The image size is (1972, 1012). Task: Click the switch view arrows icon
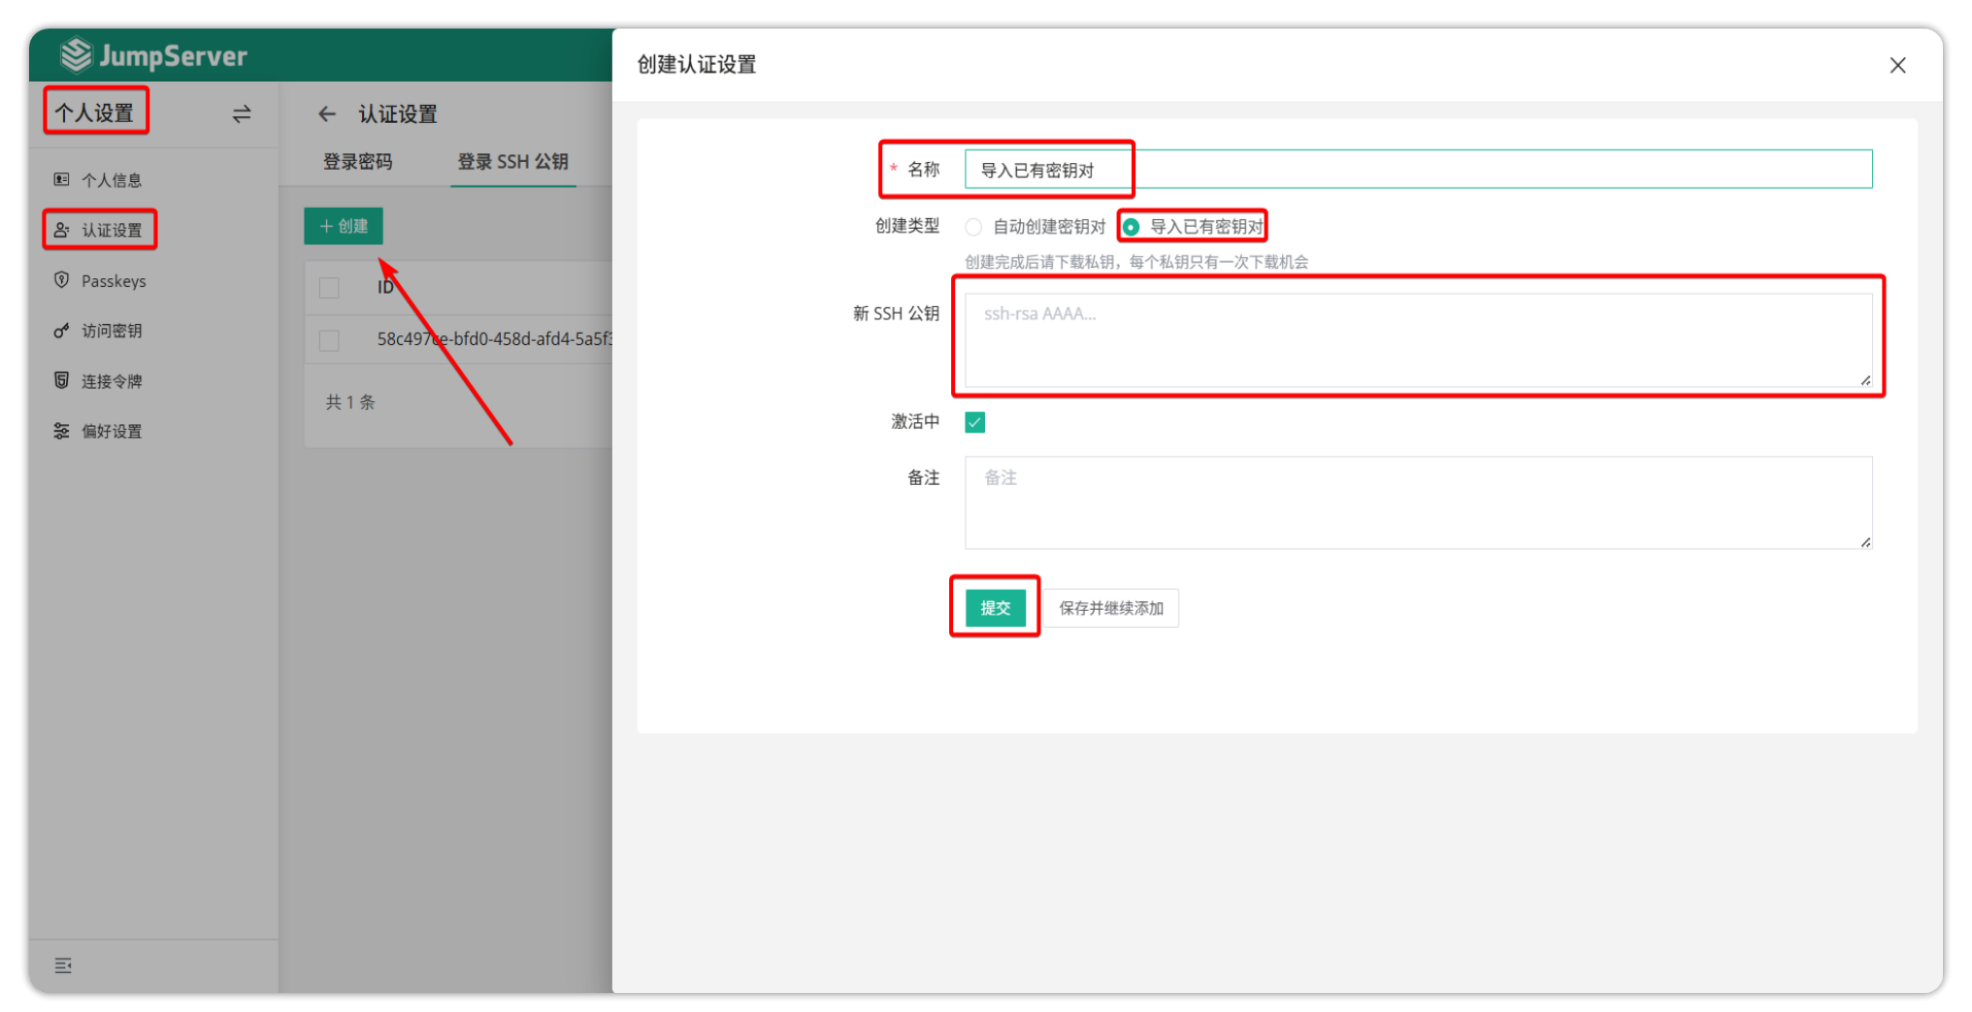[x=241, y=114]
